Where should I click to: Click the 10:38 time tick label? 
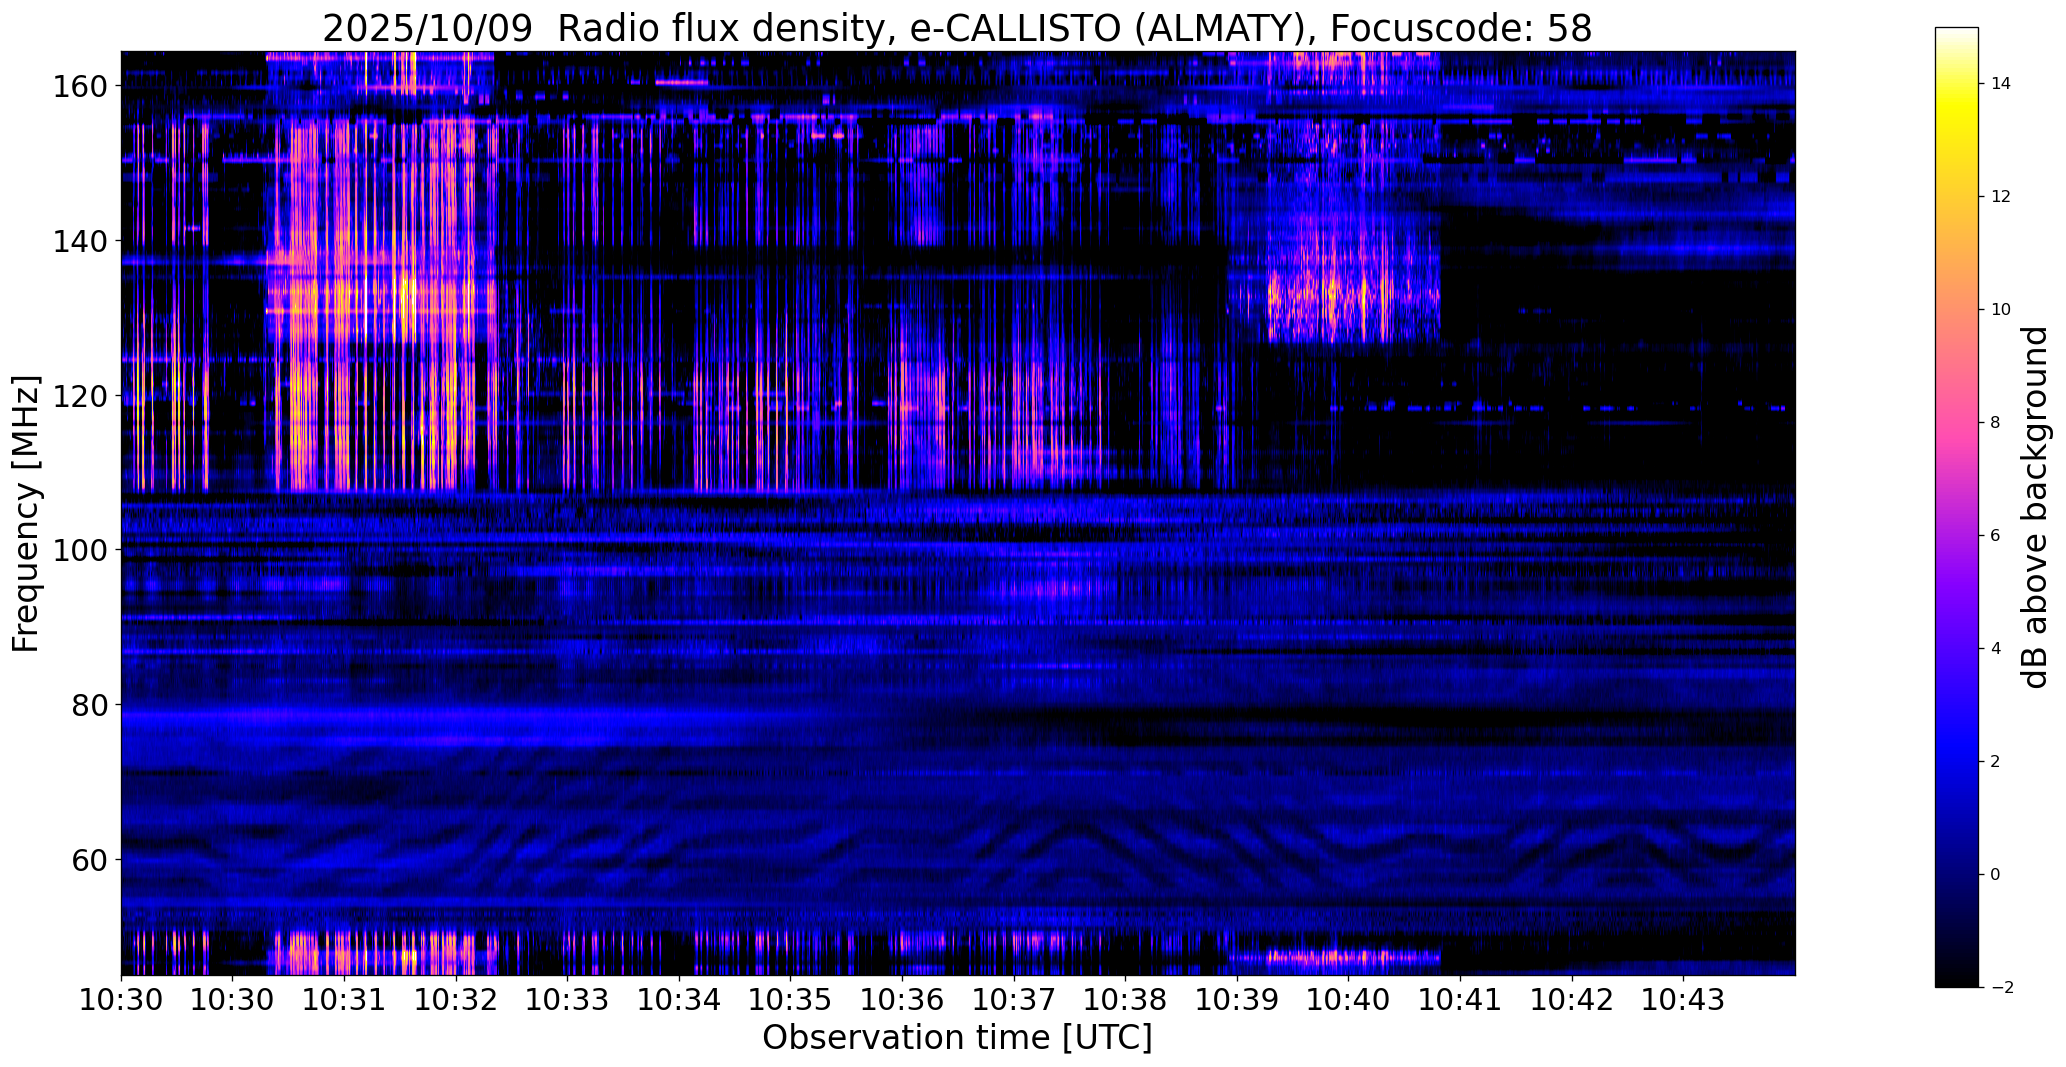(1125, 1000)
